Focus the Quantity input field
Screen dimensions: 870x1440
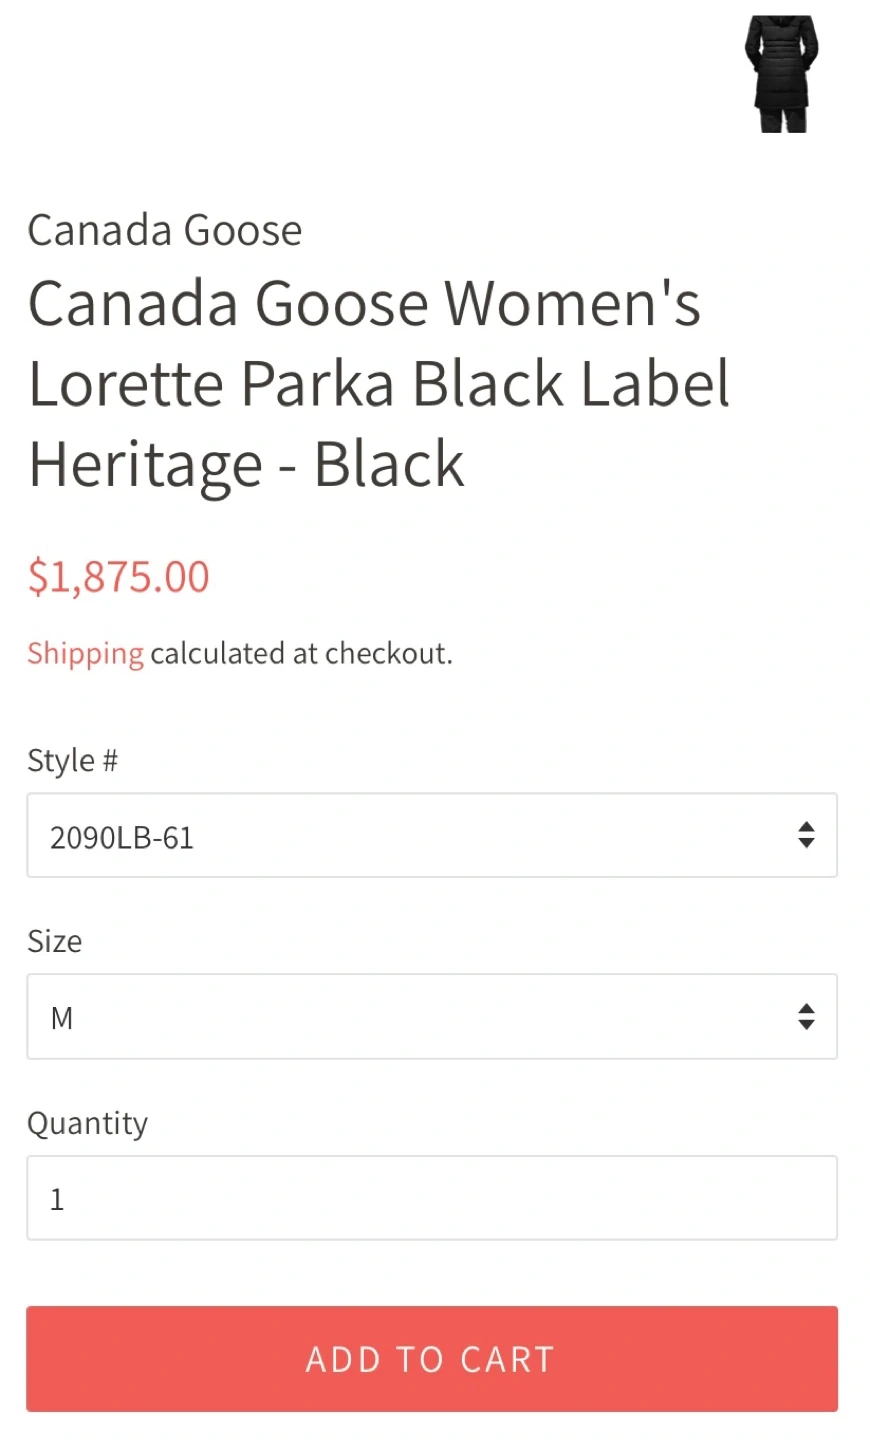tap(431, 1198)
